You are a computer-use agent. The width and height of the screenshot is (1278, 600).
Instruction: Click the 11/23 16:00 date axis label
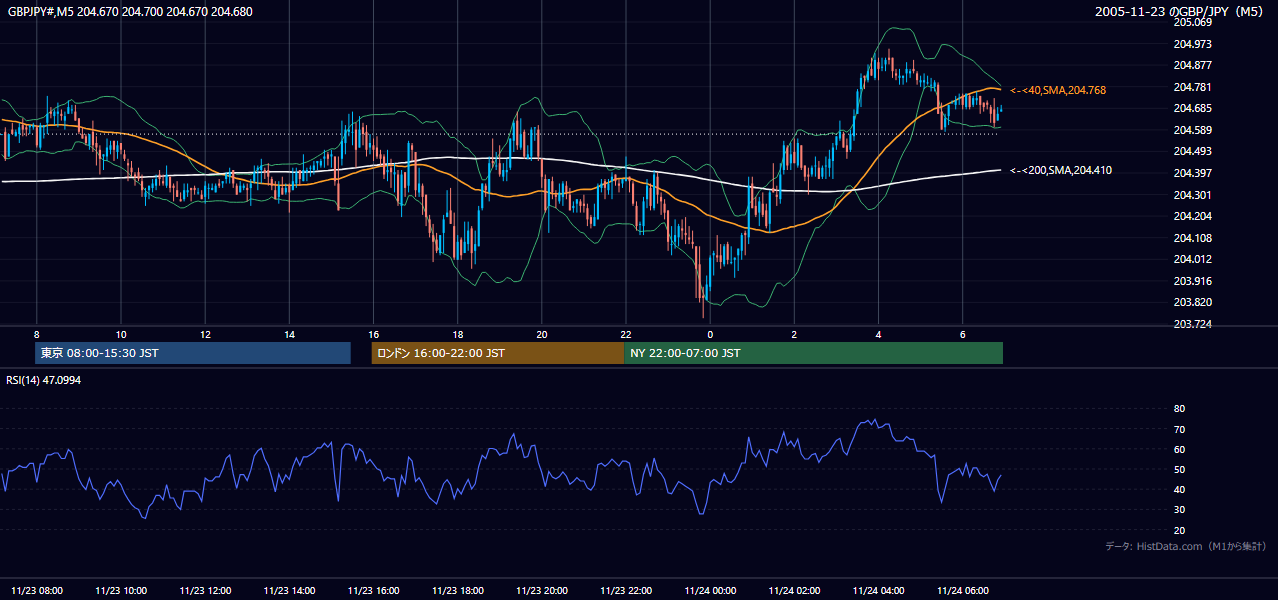(373, 591)
